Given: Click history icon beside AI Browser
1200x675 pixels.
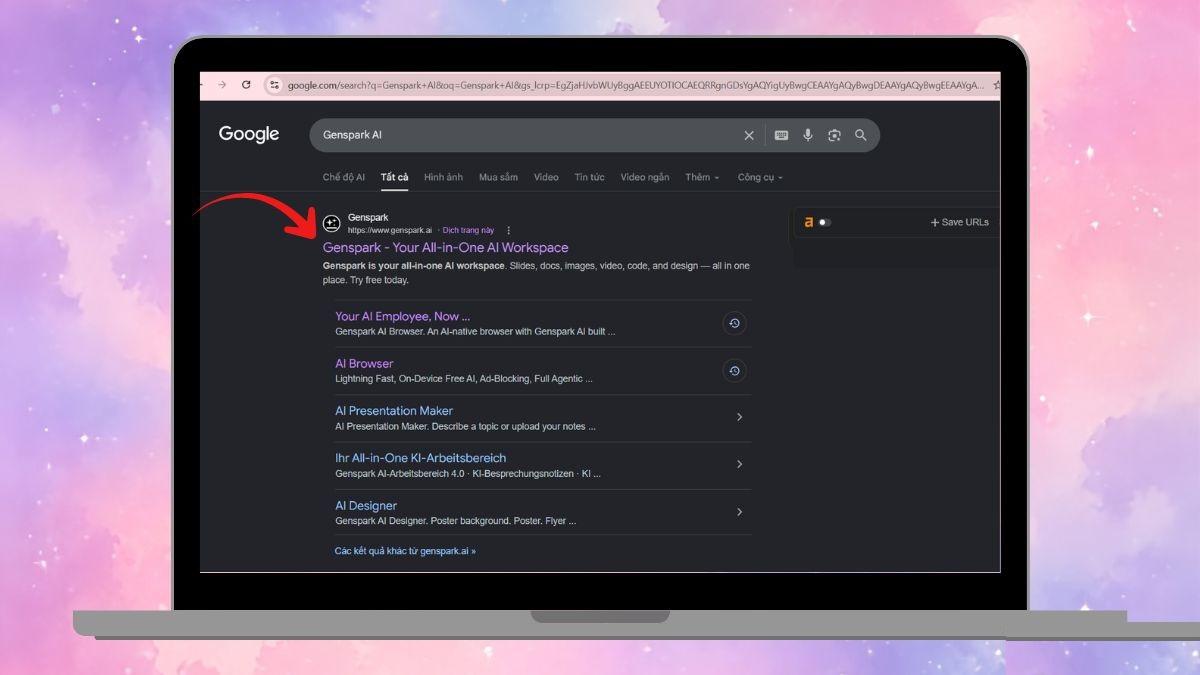Looking at the screenshot, I should coord(734,371).
